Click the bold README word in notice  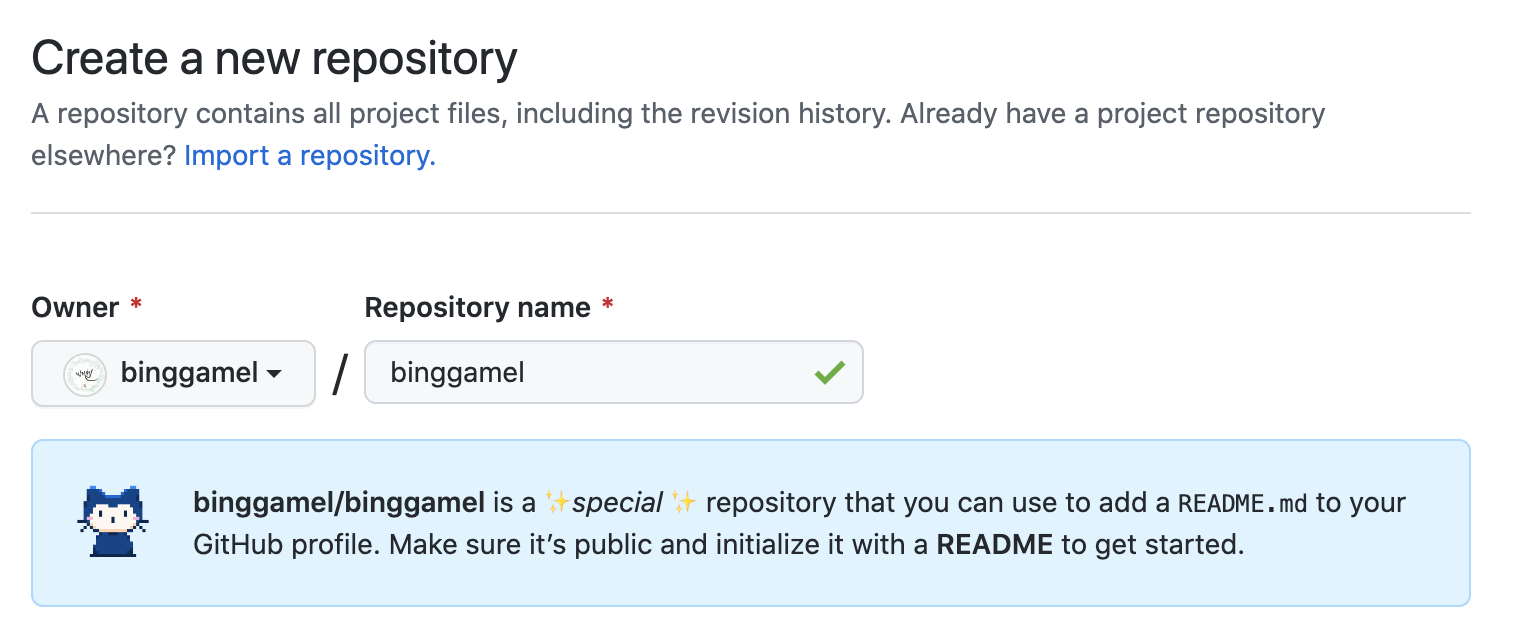[x=994, y=545]
